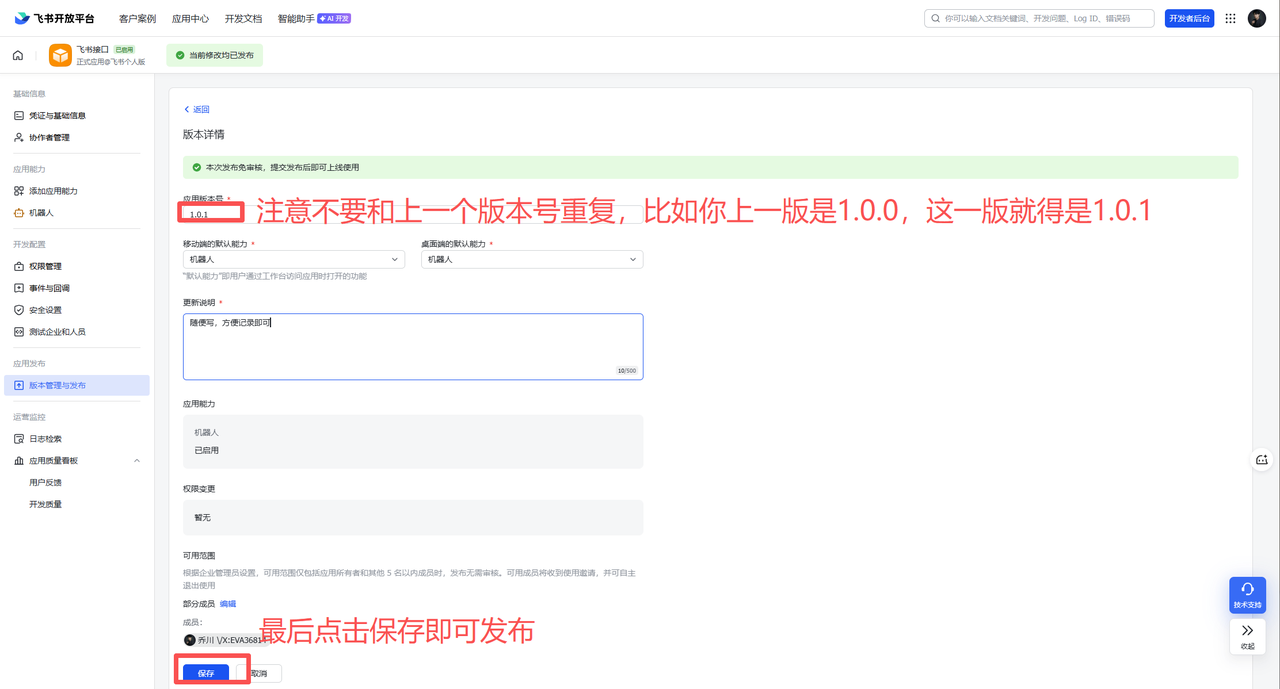Open the 应用中心 menu
The image size is (1280, 689).
click(190, 18)
